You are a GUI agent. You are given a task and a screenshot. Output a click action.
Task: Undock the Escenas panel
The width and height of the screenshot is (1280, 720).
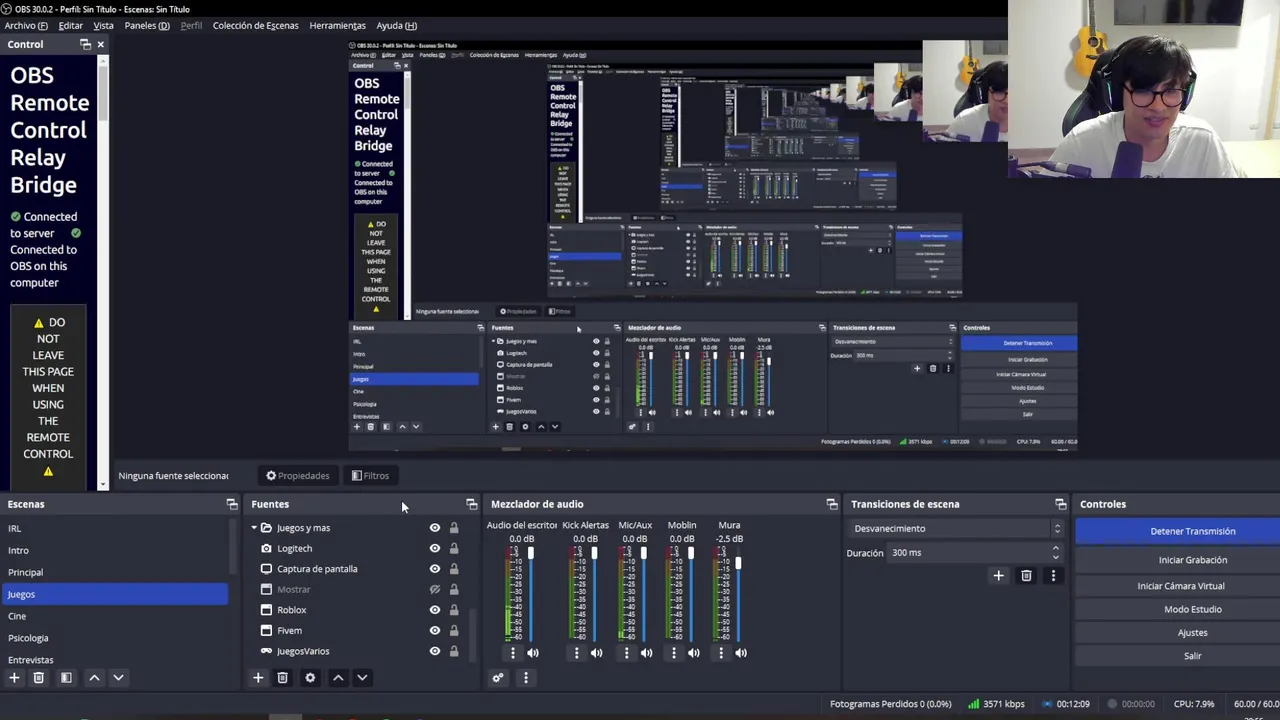tap(232, 504)
